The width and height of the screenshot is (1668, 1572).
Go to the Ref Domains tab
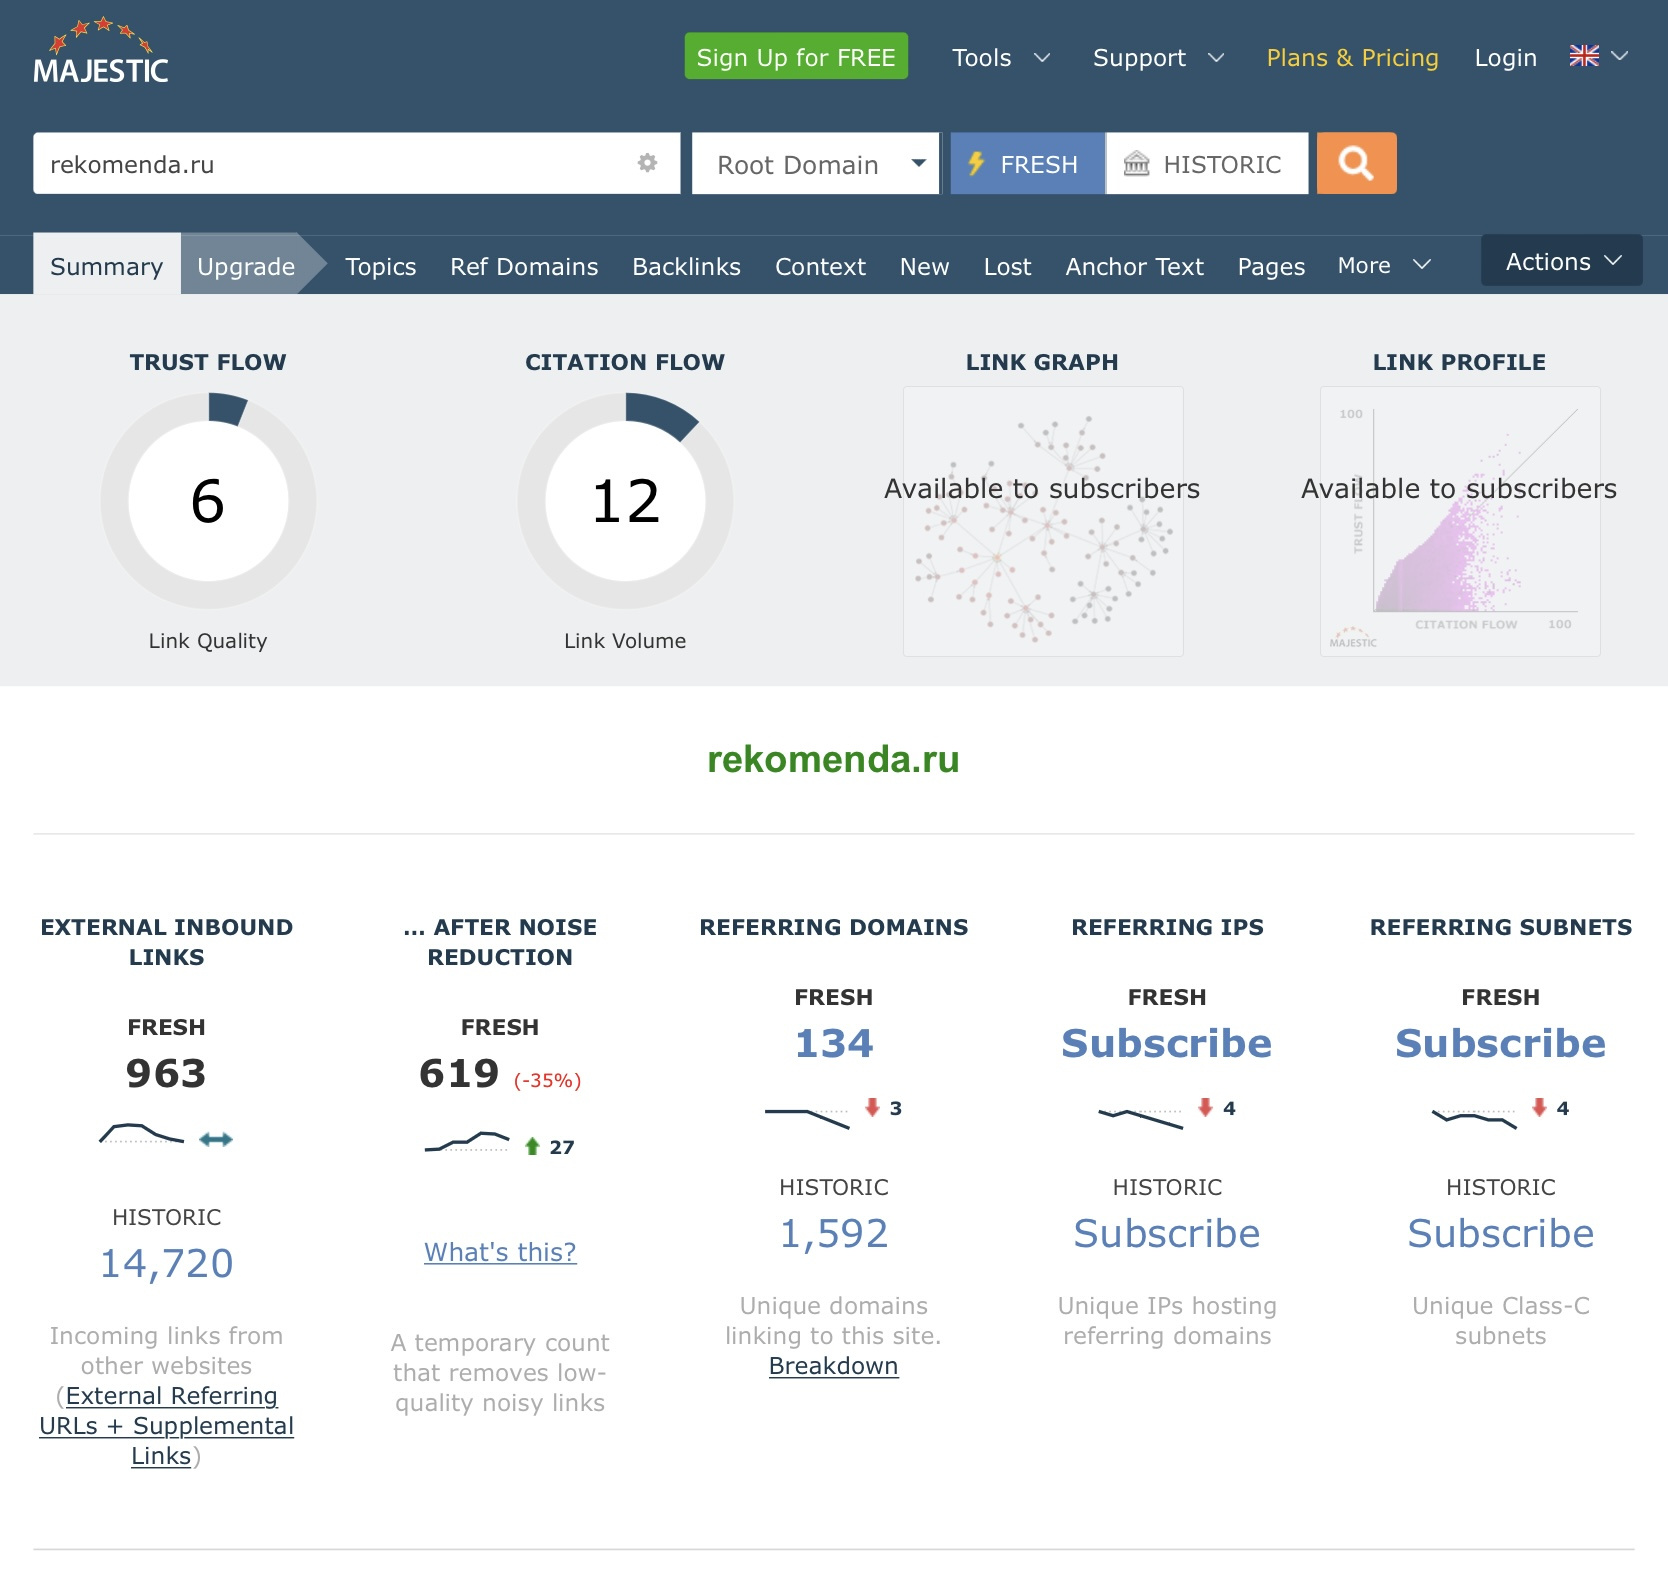pyautogui.click(x=524, y=266)
